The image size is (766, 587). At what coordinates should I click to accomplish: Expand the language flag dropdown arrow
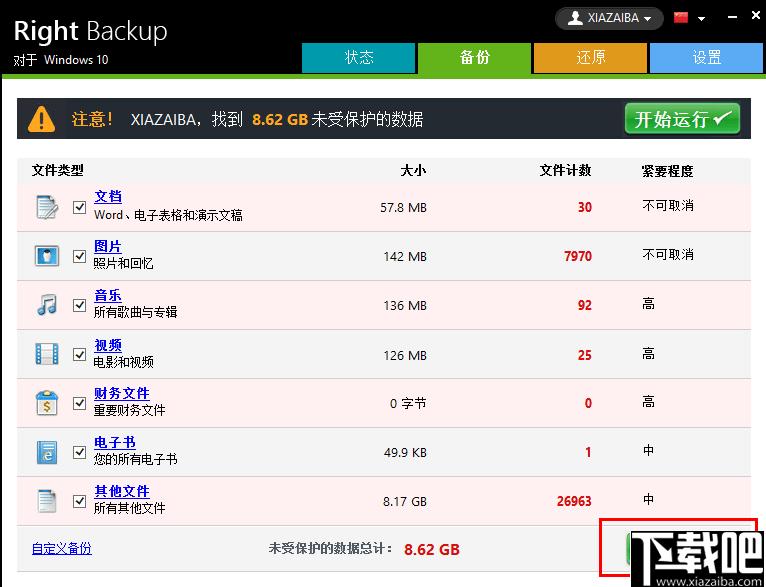(x=702, y=19)
